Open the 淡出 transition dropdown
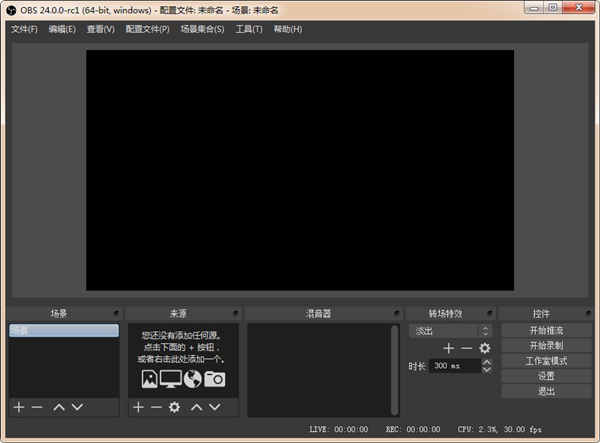This screenshot has height=443, width=600. pos(450,331)
